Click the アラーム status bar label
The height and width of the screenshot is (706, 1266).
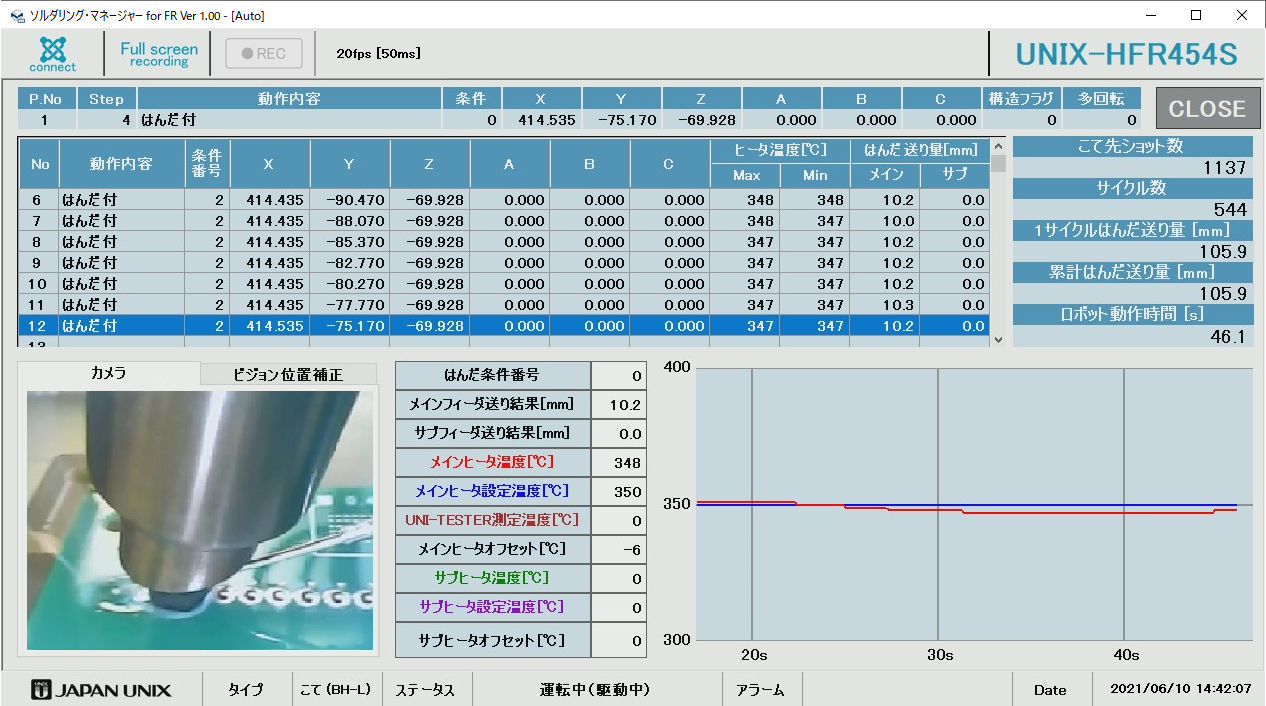[x=760, y=690]
